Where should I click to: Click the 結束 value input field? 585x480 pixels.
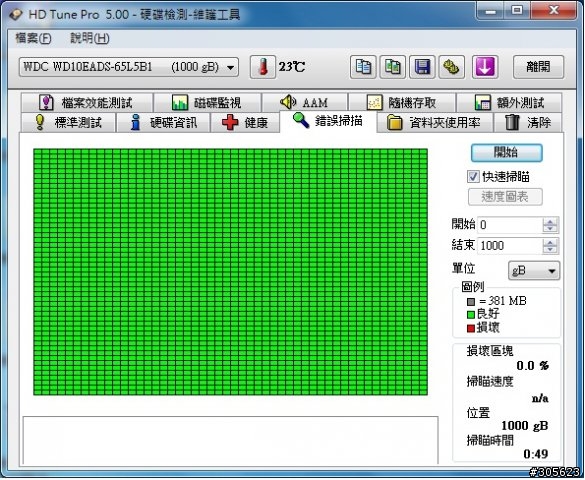(510, 246)
